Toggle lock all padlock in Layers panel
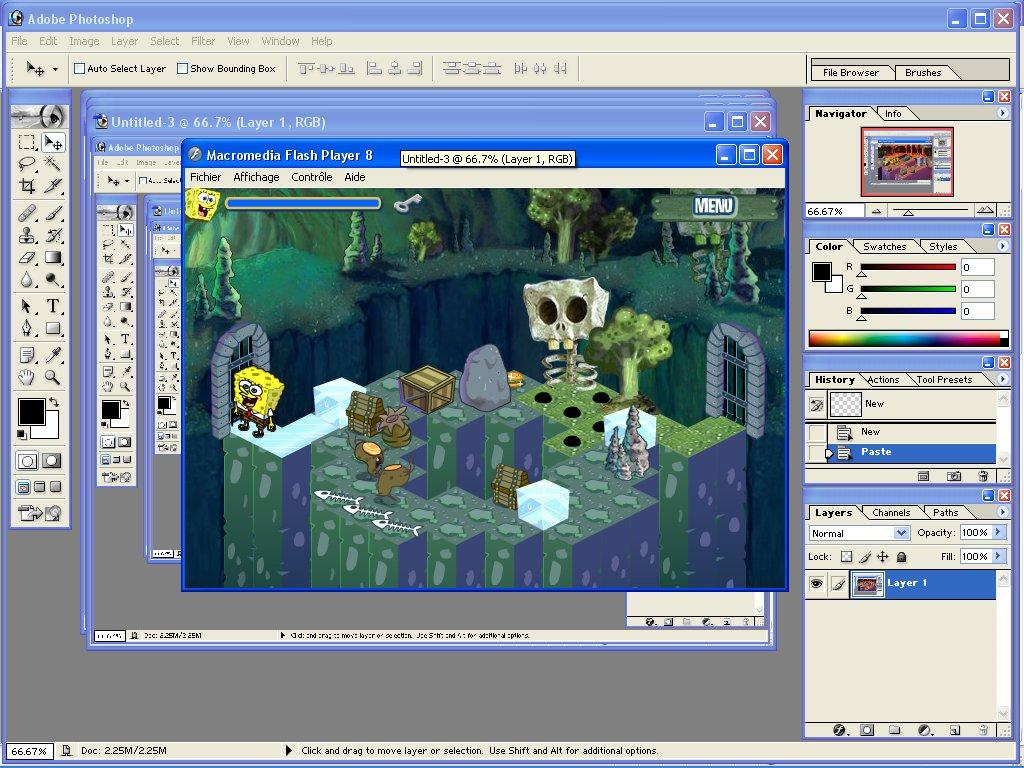The width and height of the screenshot is (1024, 768). [901, 557]
